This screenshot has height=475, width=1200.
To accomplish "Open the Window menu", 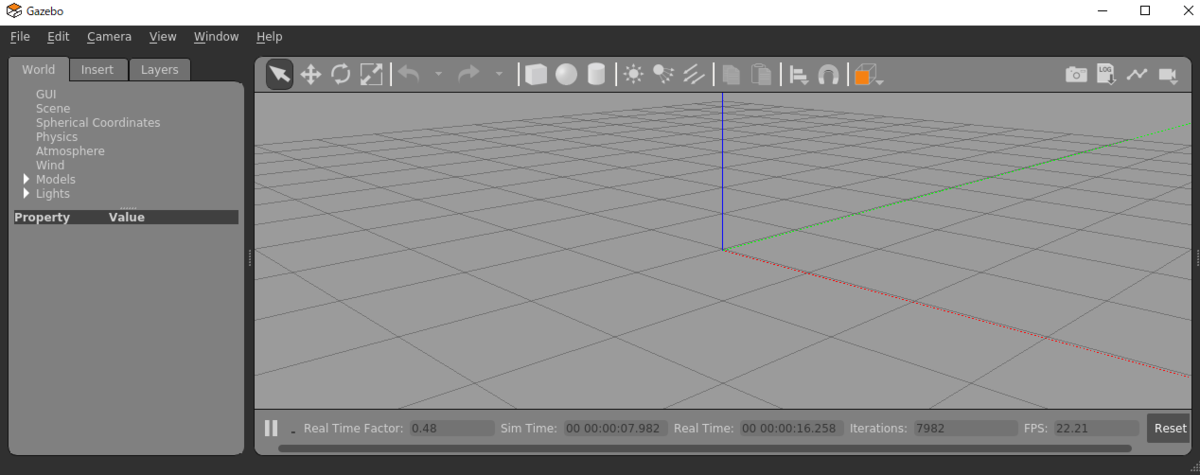I will click(216, 36).
